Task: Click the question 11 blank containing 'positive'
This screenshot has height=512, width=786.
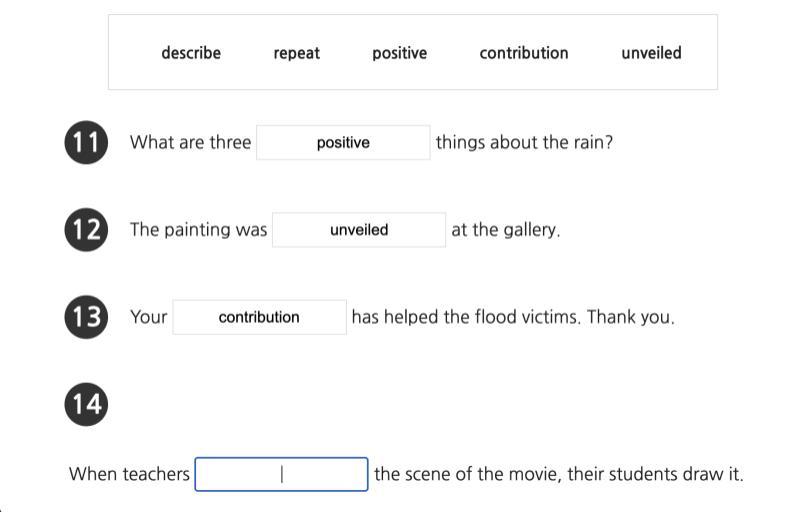Action: pos(343,143)
